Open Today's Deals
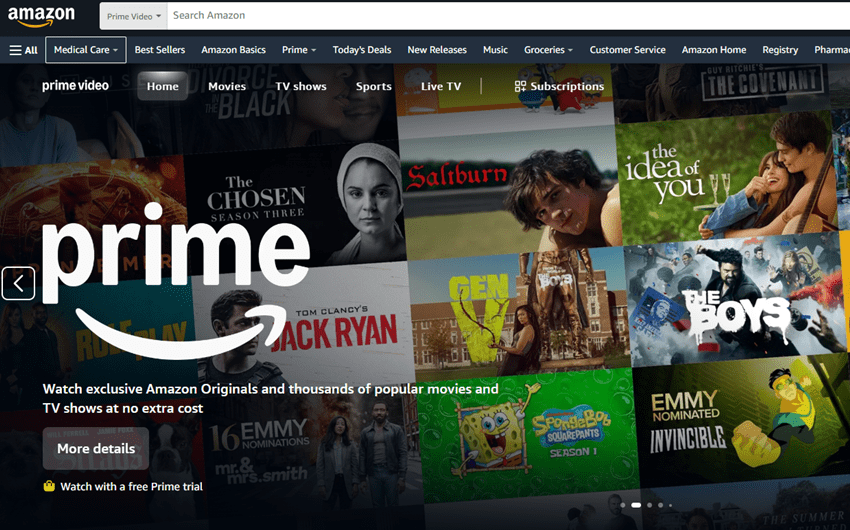Viewport: 850px width, 530px height. tap(362, 50)
